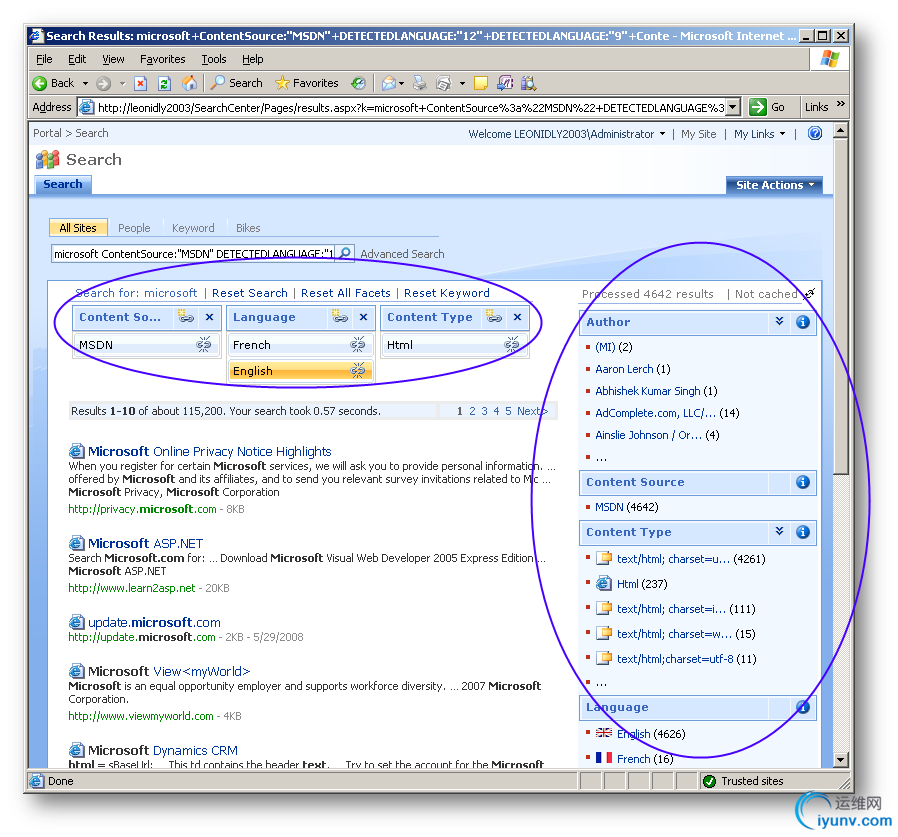Open the address bar dropdown

pos(734,107)
